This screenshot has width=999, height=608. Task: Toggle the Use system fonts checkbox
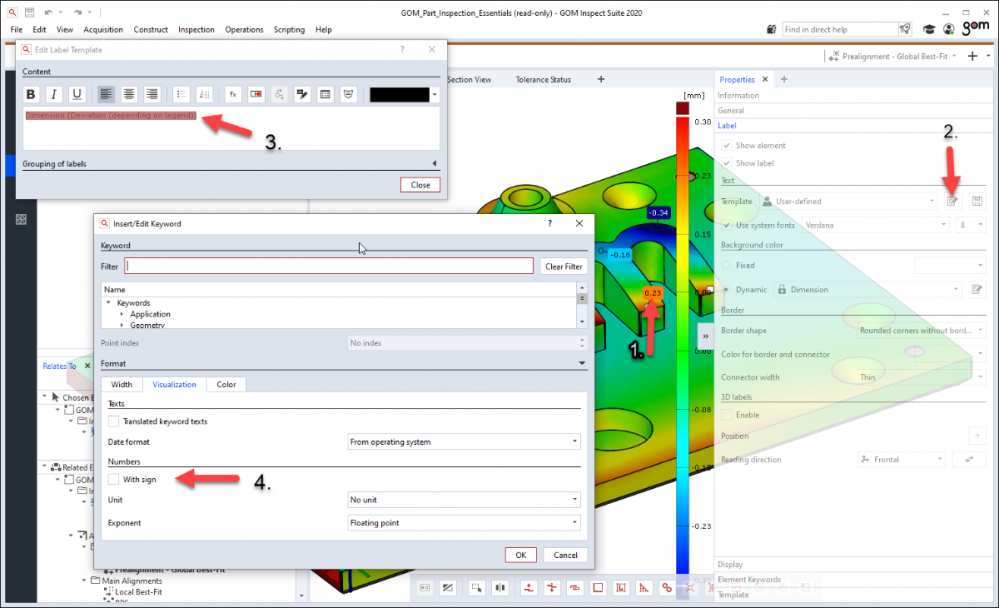point(727,225)
